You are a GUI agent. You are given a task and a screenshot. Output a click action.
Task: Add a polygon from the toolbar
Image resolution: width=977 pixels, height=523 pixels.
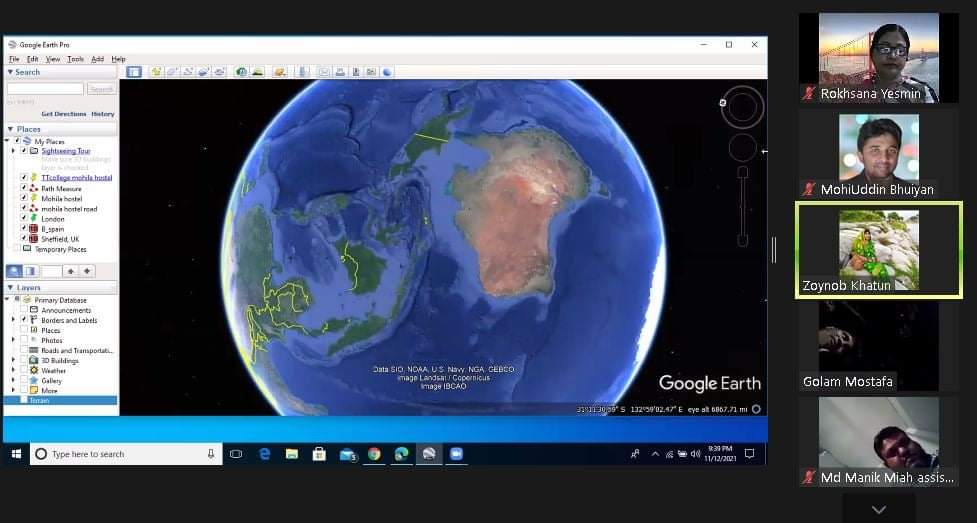pyautogui.click(x=172, y=72)
